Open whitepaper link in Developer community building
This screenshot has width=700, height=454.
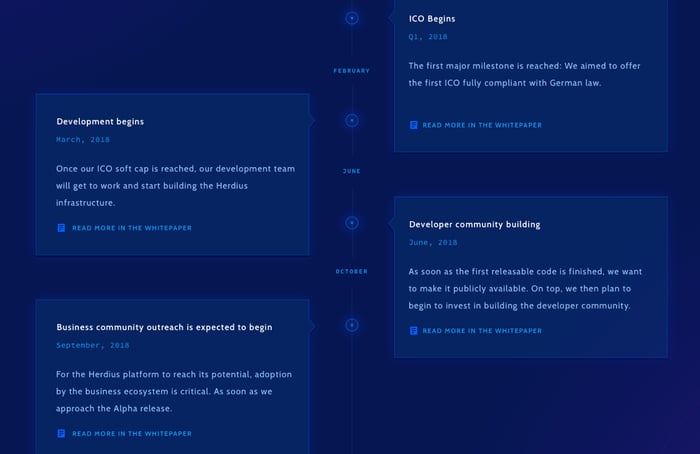click(482, 330)
